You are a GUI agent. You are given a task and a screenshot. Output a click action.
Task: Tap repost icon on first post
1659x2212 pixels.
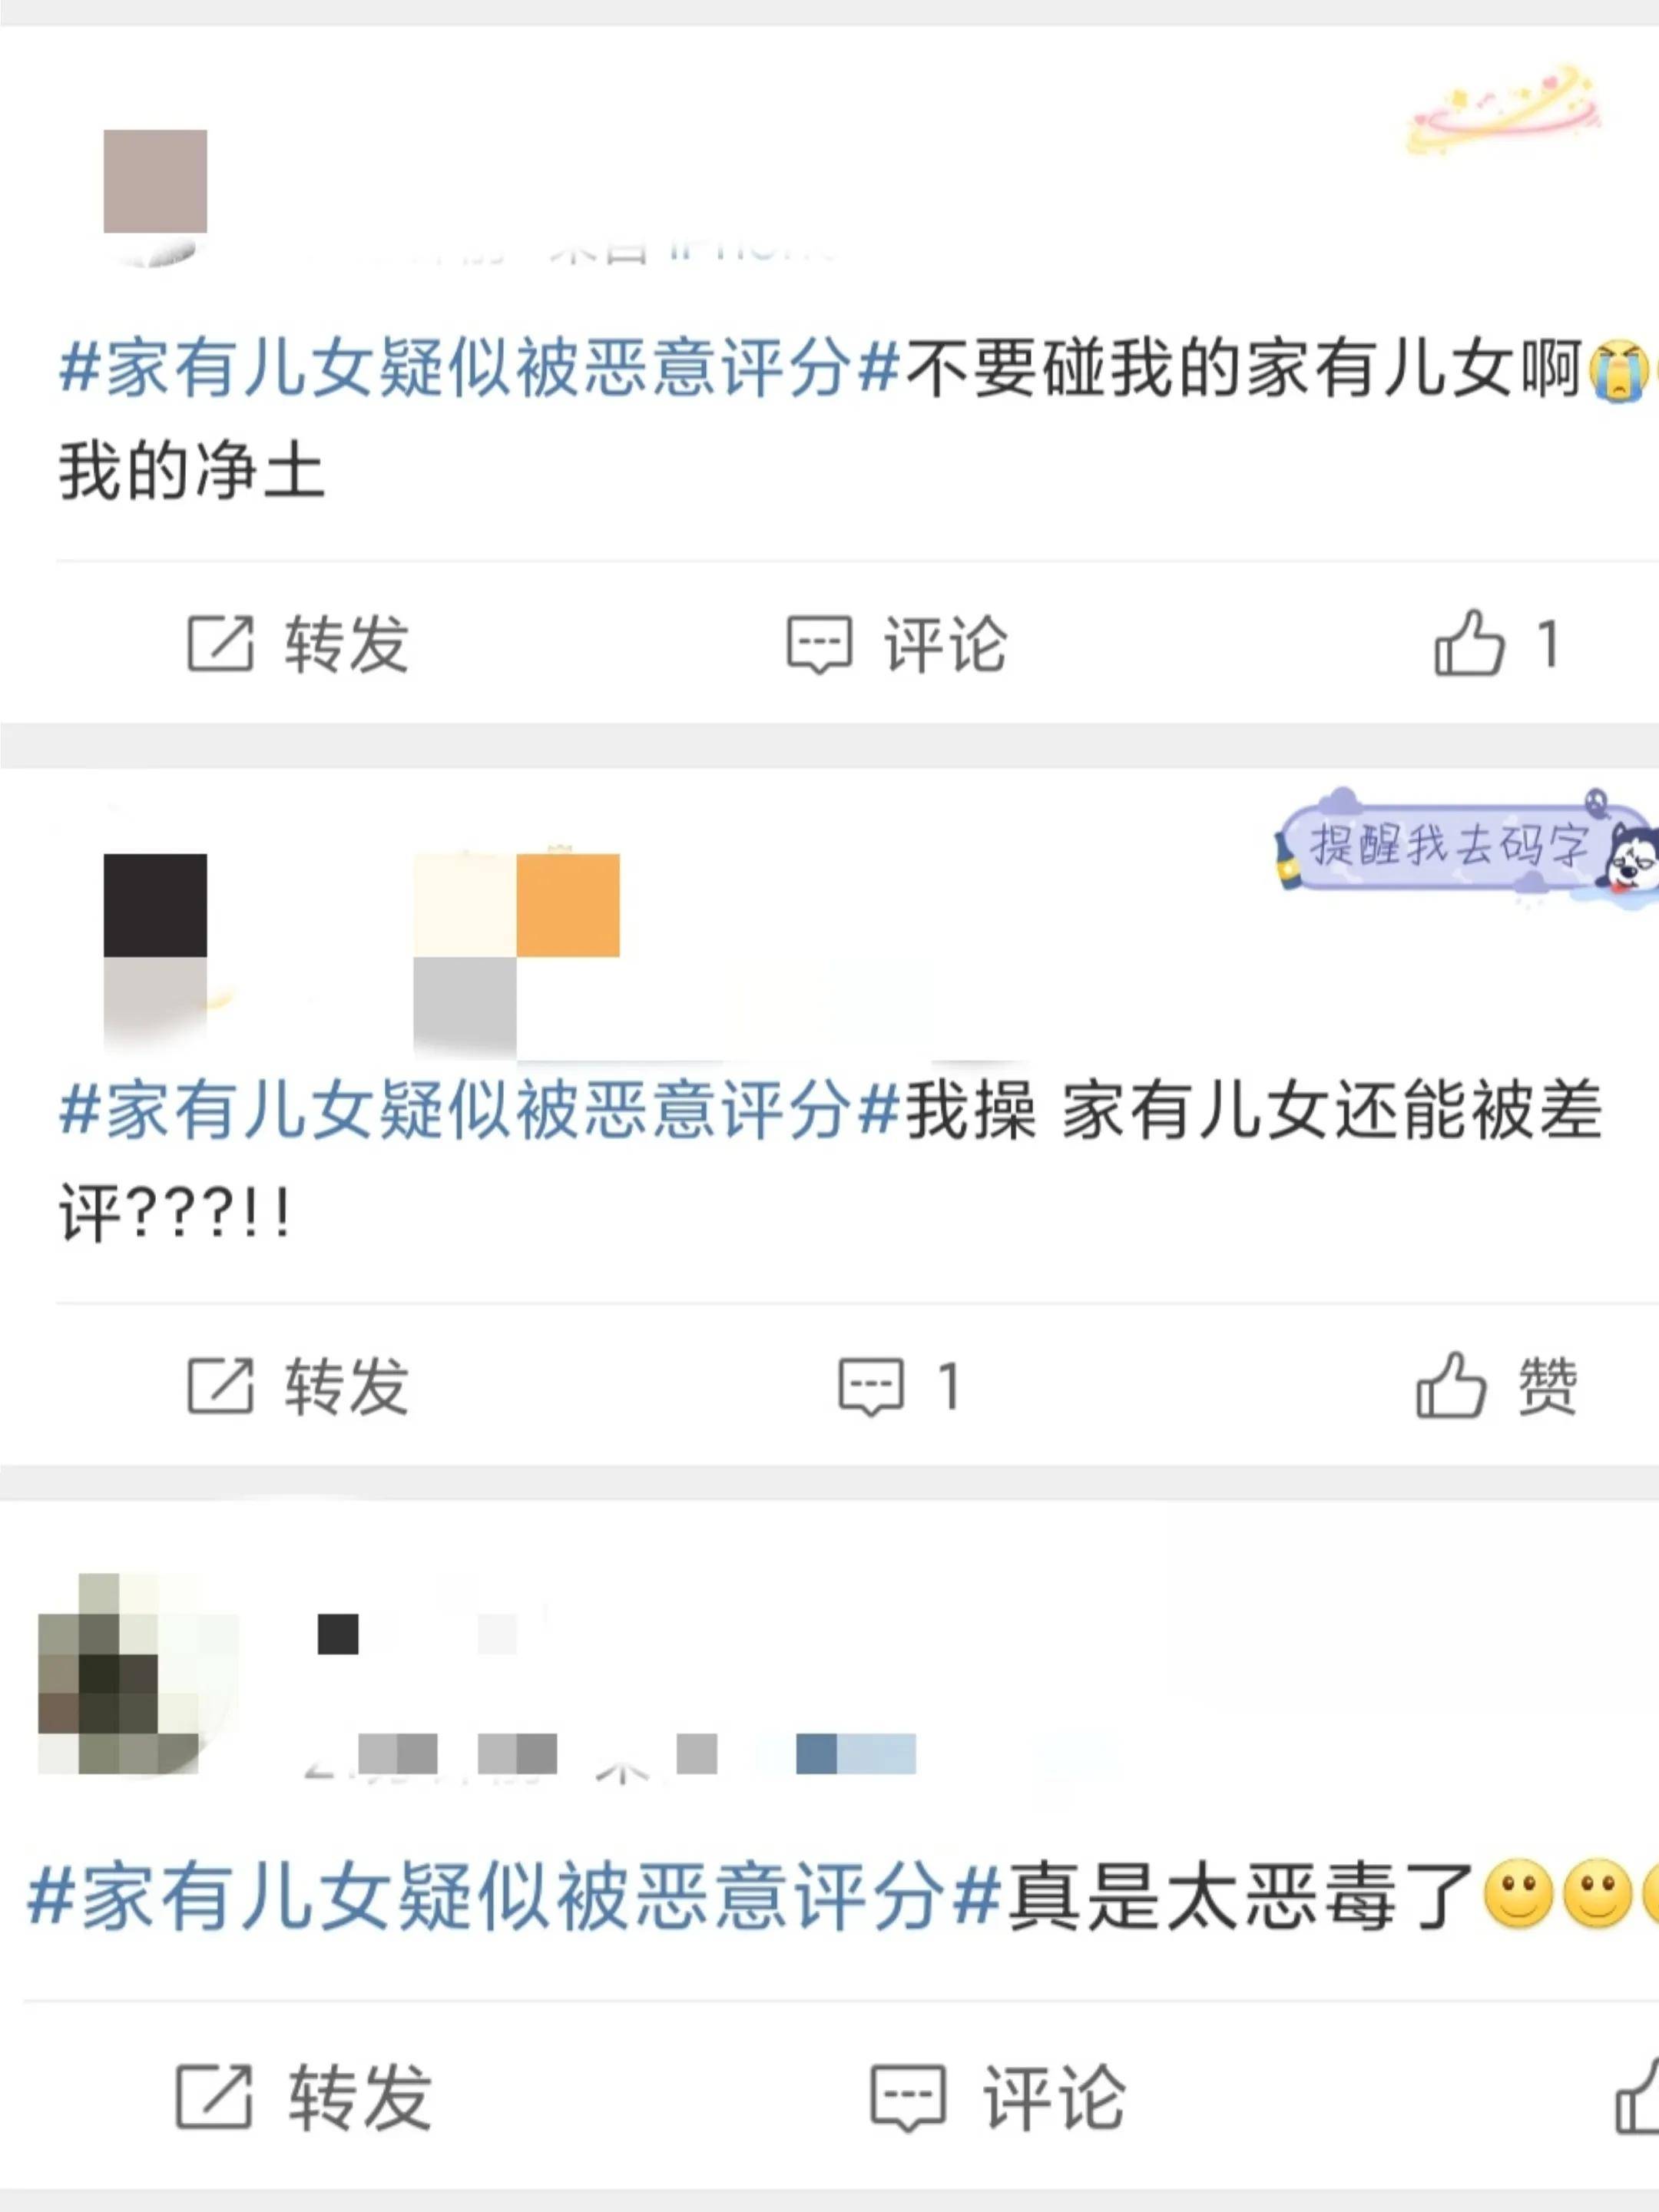pos(220,644)
